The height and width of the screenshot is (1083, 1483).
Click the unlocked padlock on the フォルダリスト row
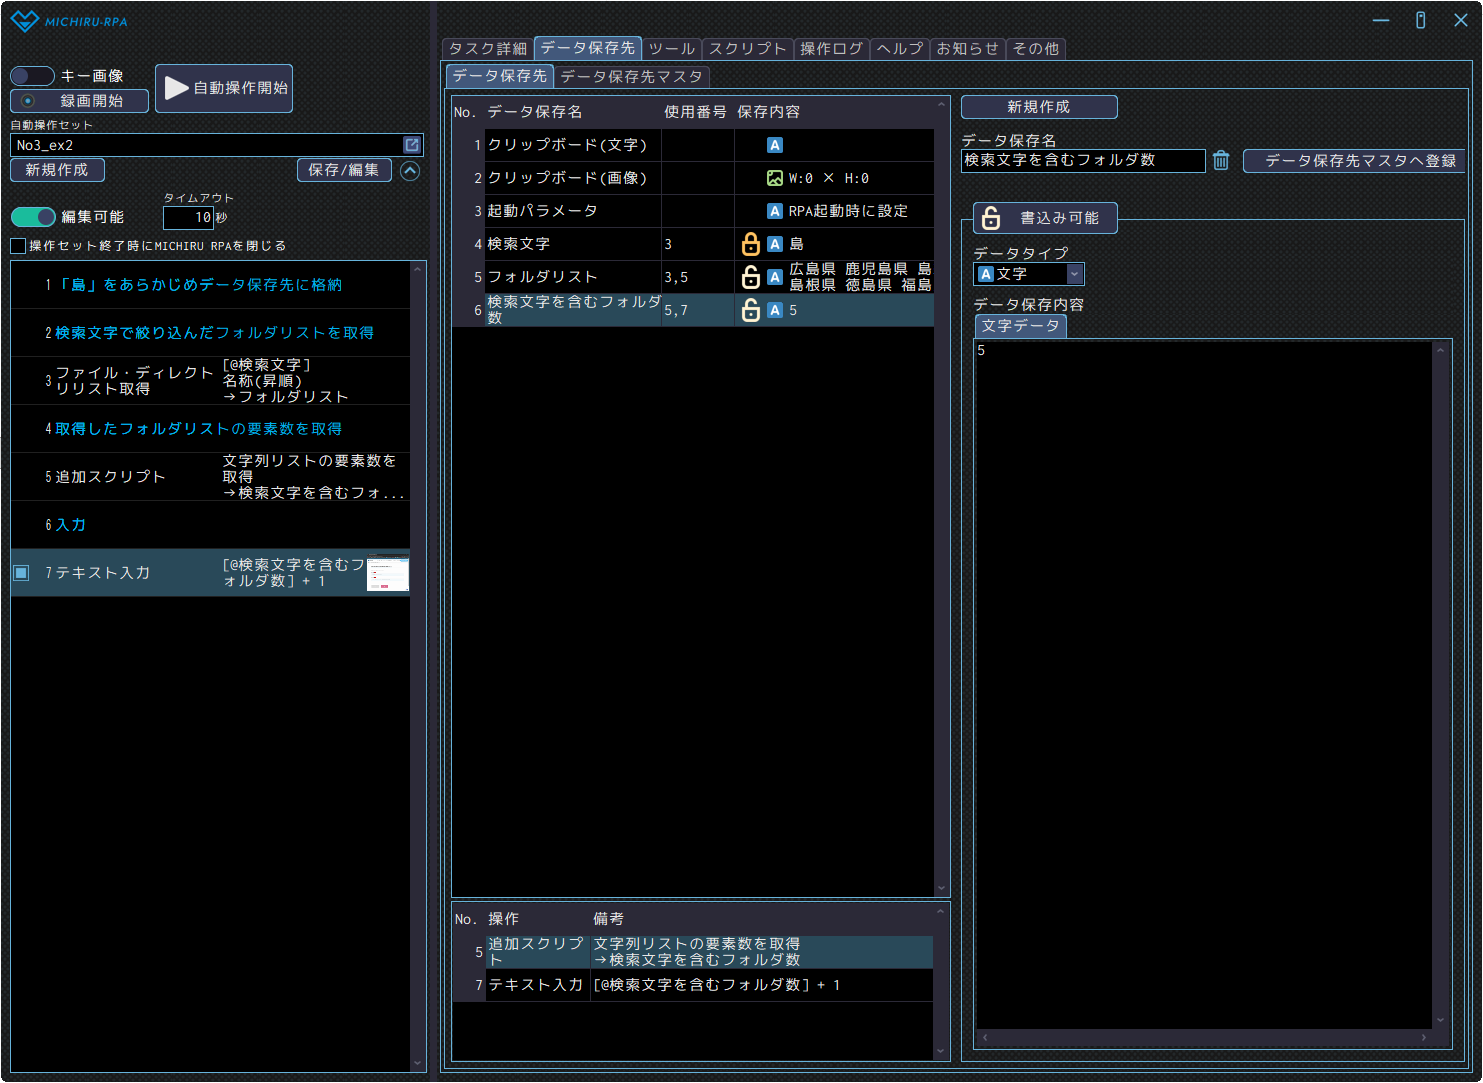point(750,277)
